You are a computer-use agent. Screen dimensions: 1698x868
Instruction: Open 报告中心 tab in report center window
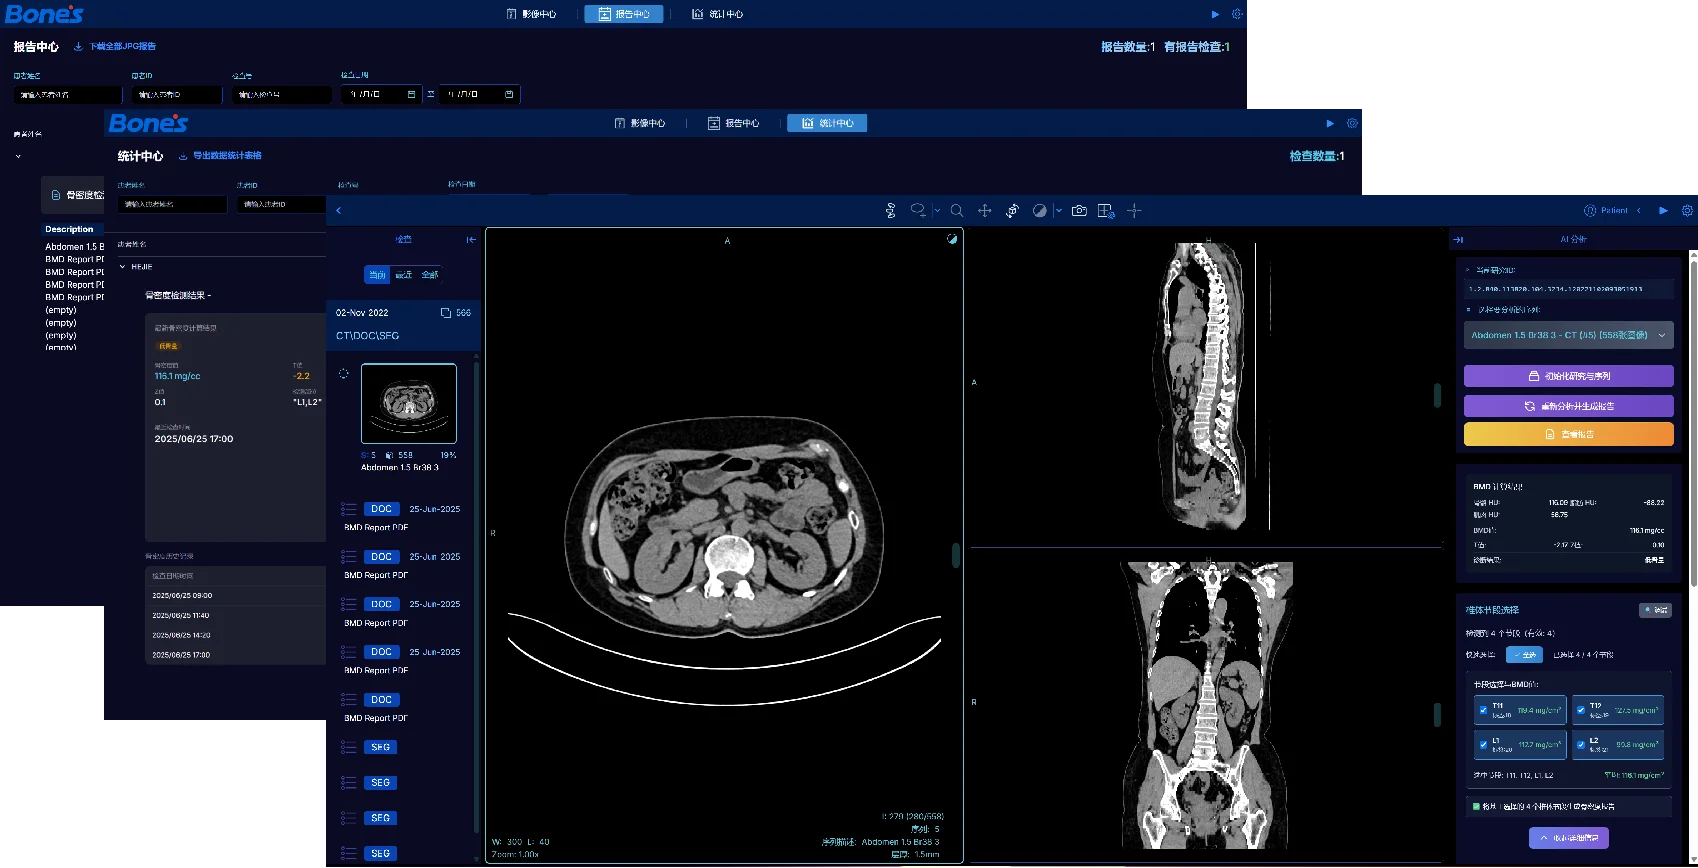click(x=624, y=14)
